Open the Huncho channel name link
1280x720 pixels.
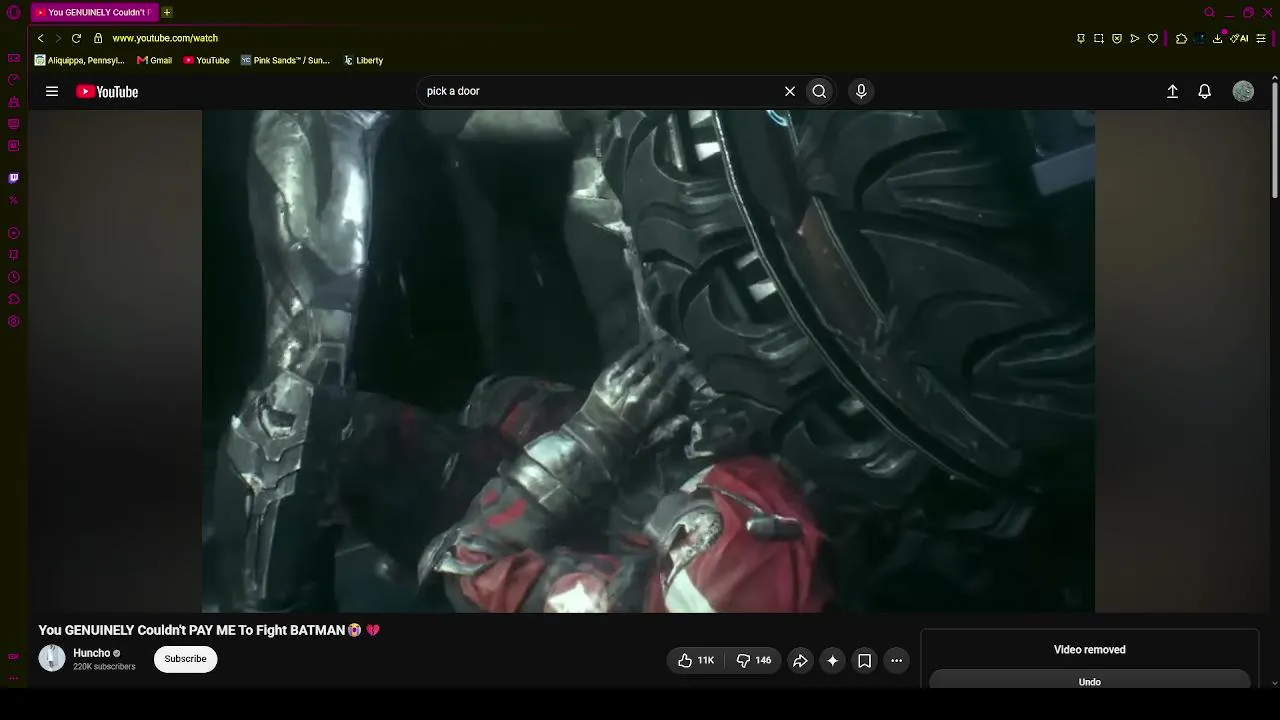click(x=92, y=653)
